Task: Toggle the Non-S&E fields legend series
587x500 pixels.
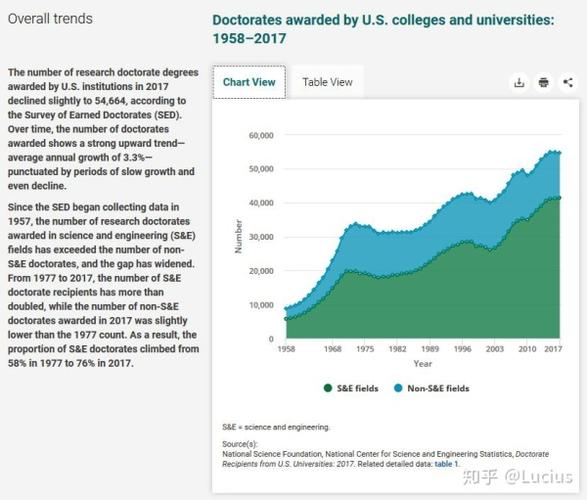Action: click(x=432, y=388)
